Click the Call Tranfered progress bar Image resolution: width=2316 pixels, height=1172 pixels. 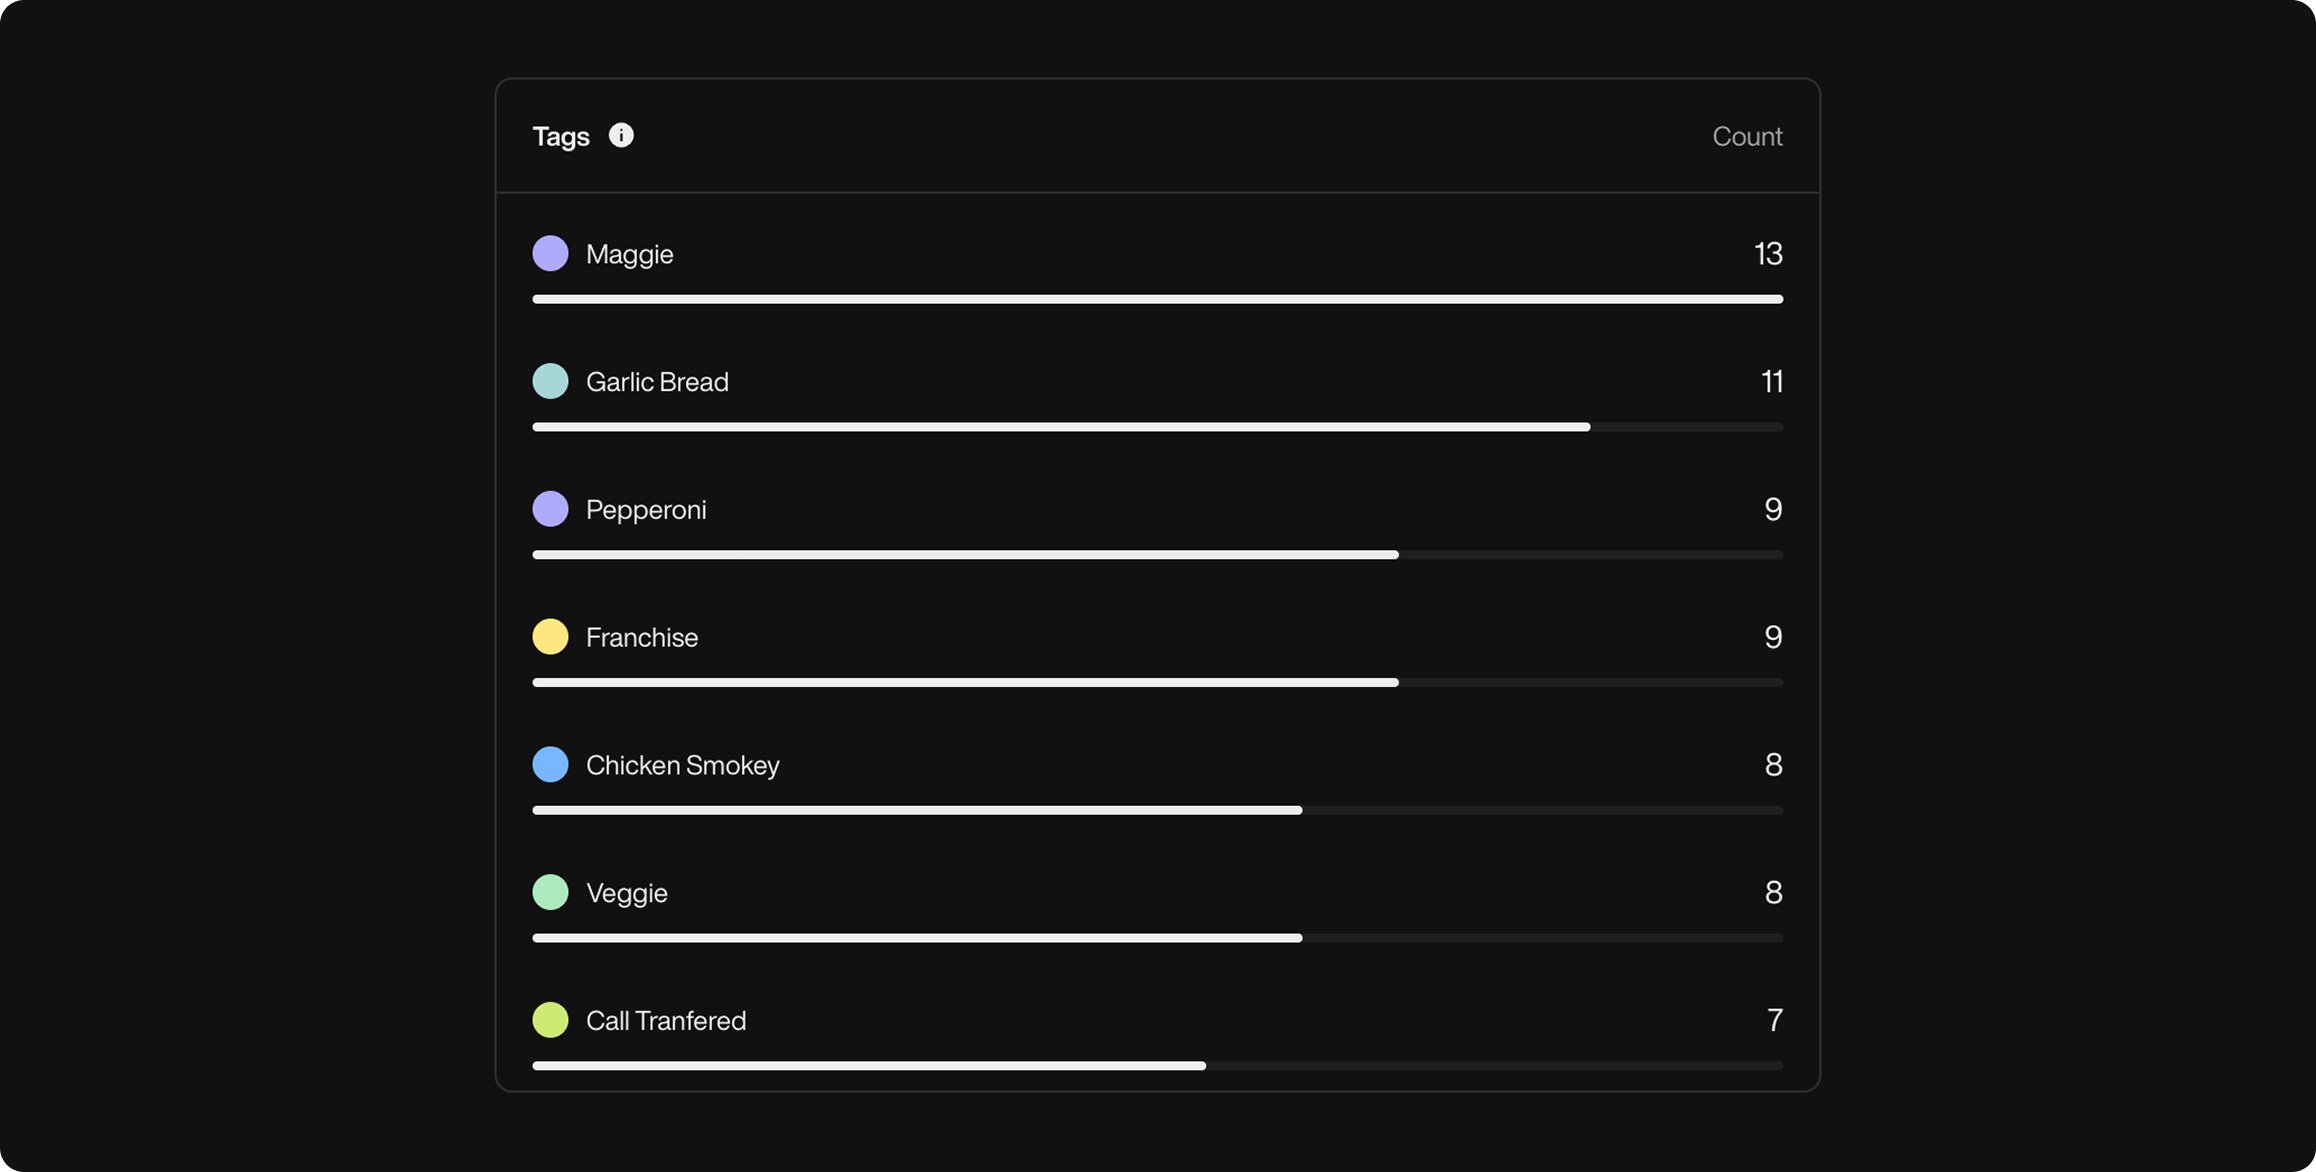tap(1157, 1066)
